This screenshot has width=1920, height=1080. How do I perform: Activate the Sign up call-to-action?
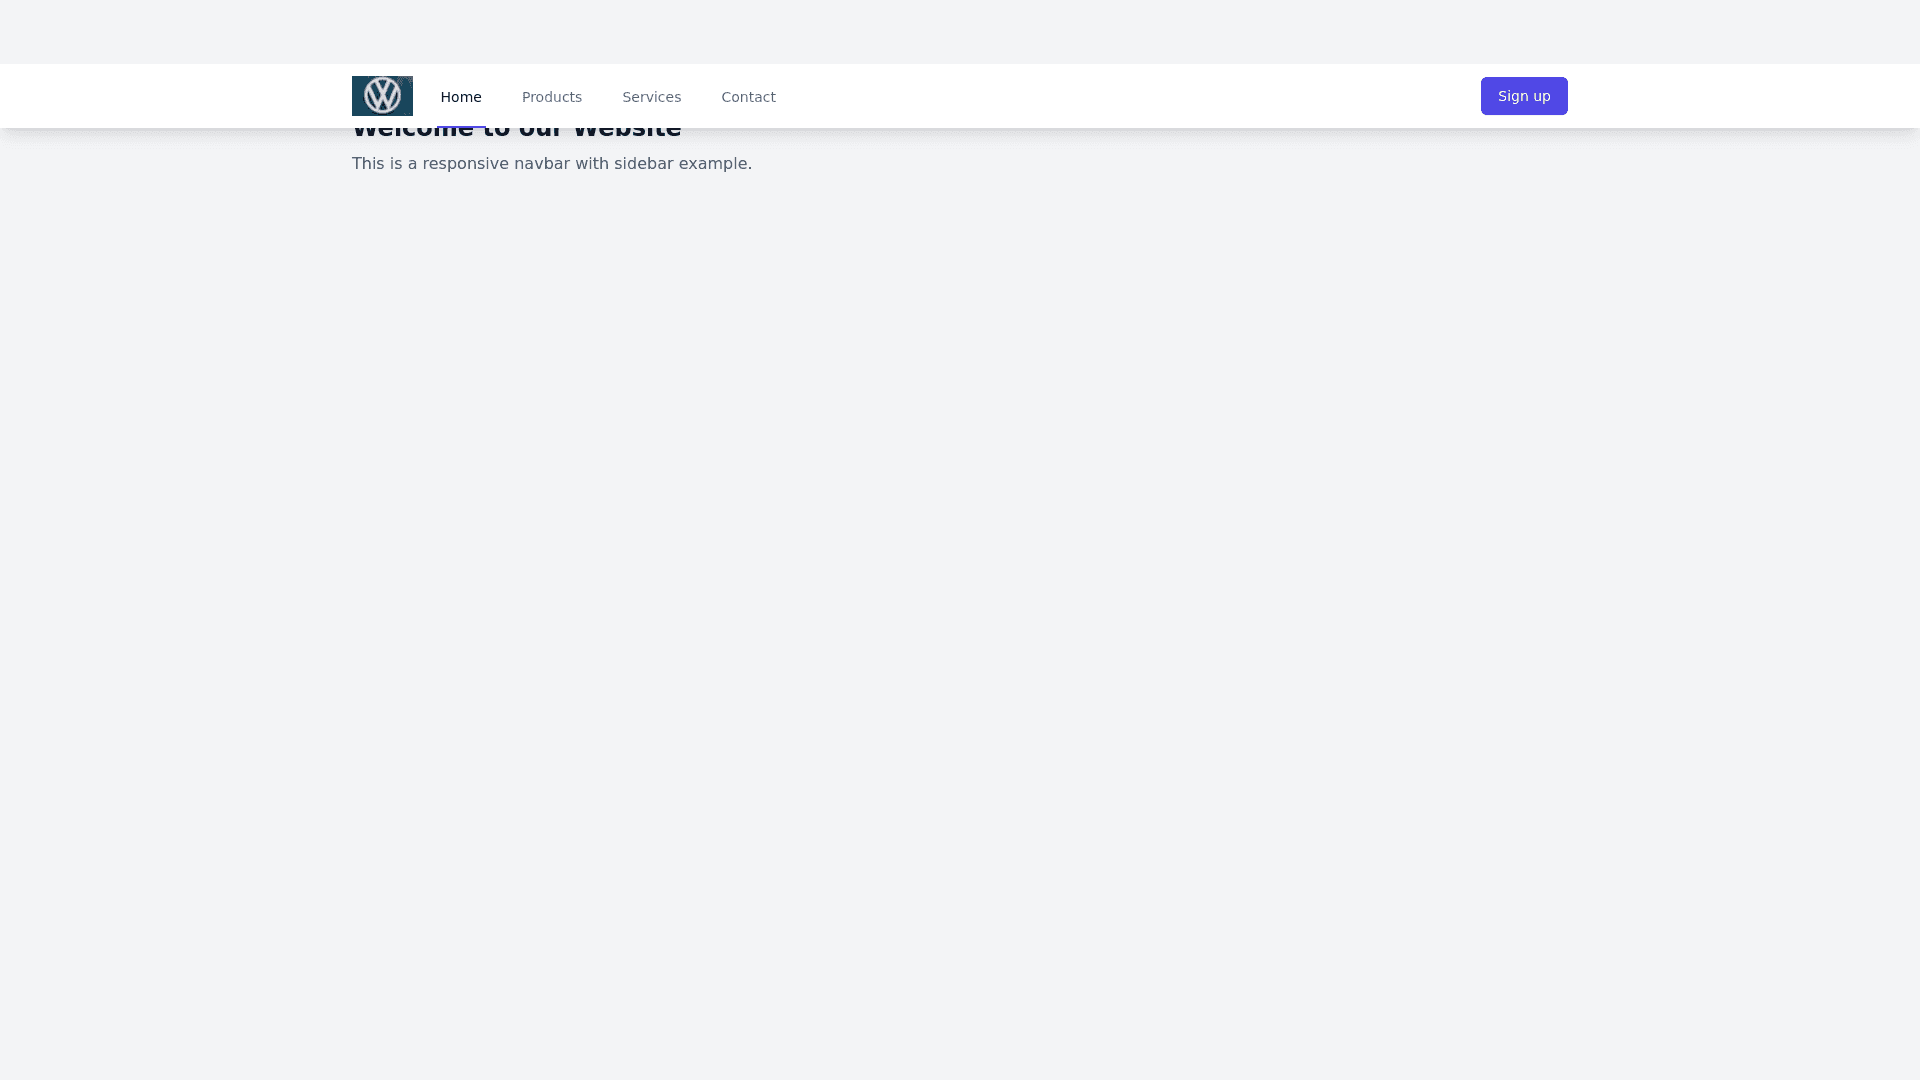tap(1523, 95)
